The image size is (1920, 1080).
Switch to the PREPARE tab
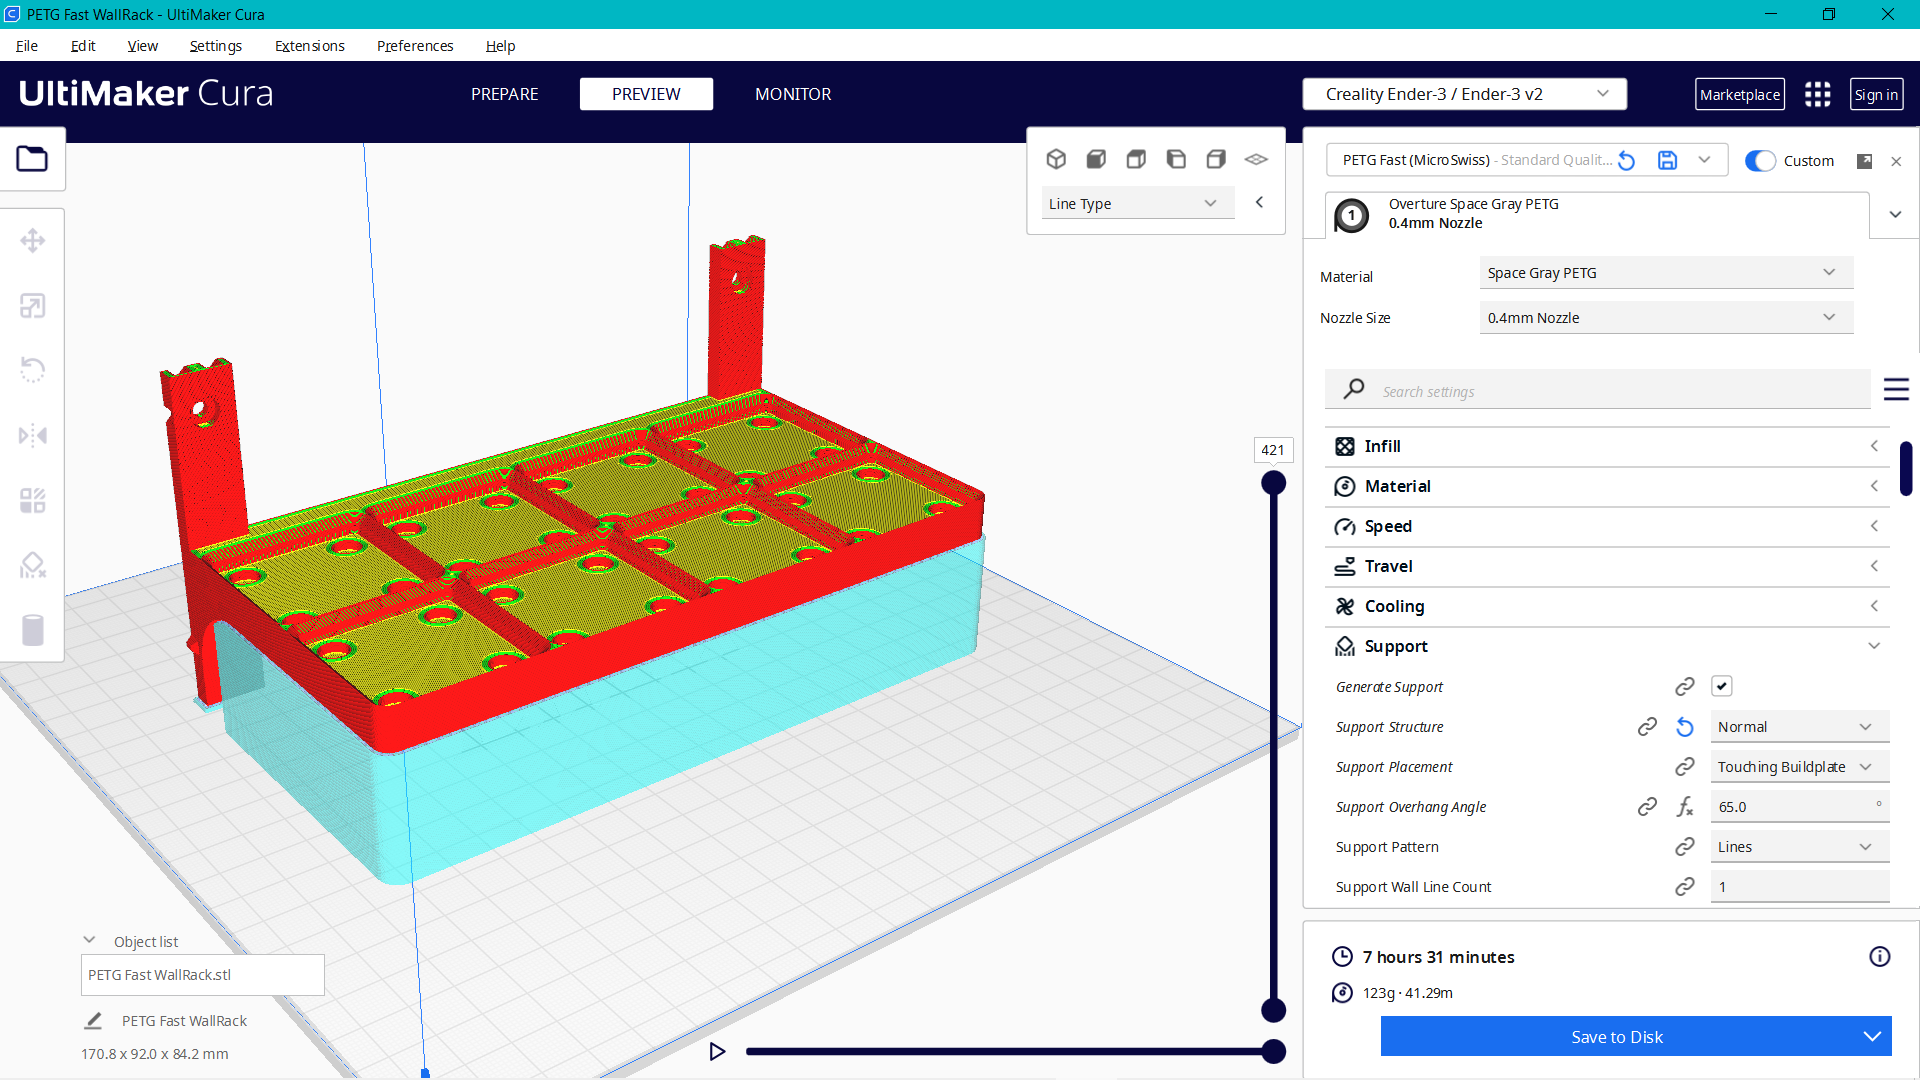pos(504,93)
